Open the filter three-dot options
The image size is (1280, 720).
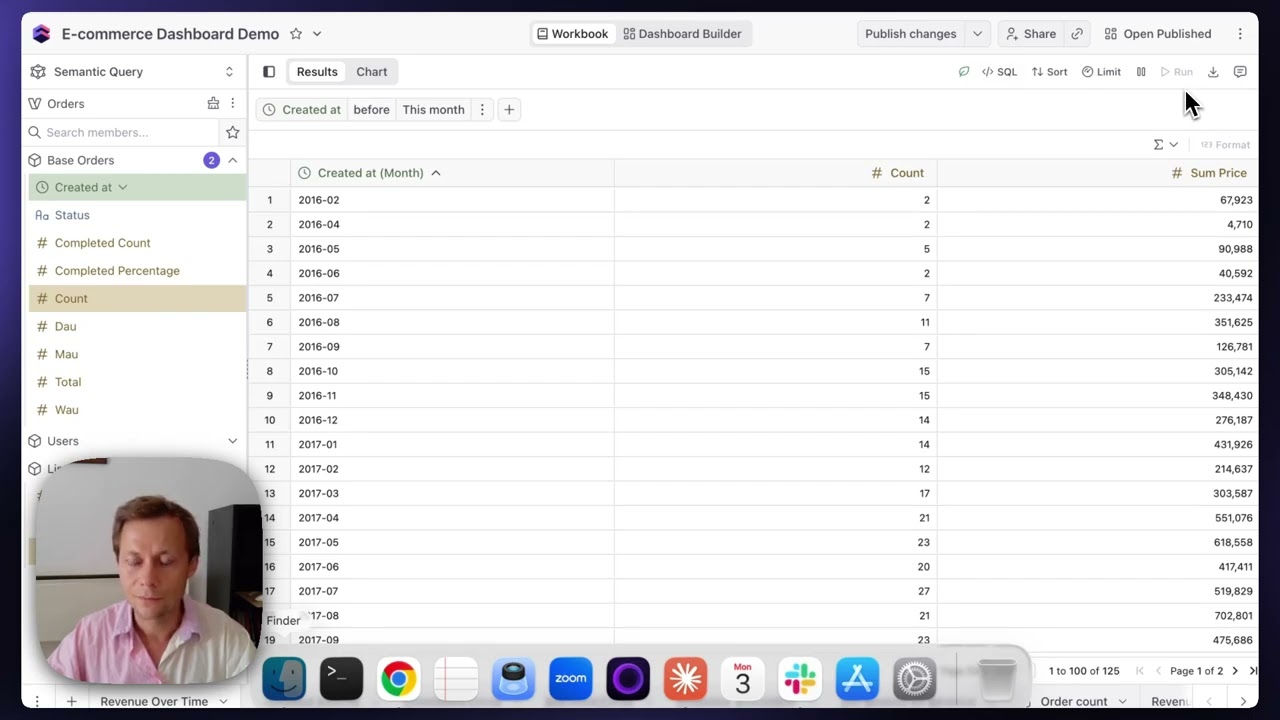[x=482, y=110]
